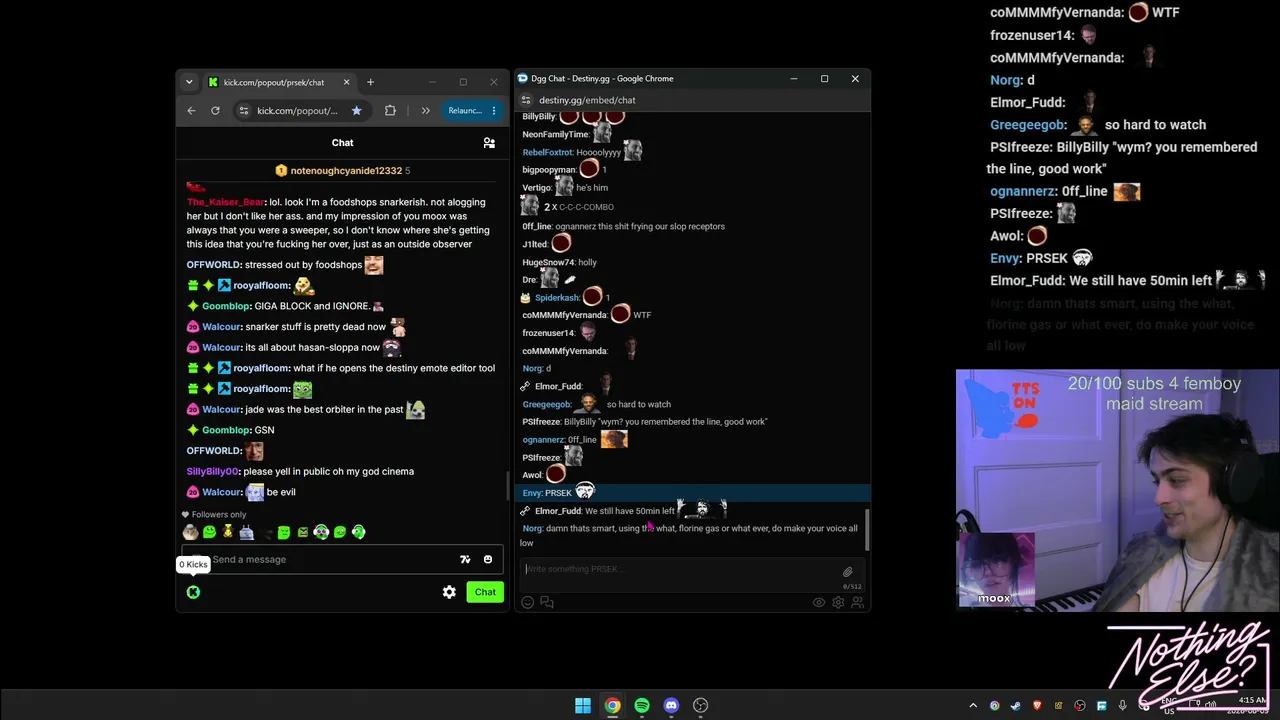Click username The_Kaiser_Bear in Kick chat
Viewport: 1280px width, 720px height.
[225, 202]
